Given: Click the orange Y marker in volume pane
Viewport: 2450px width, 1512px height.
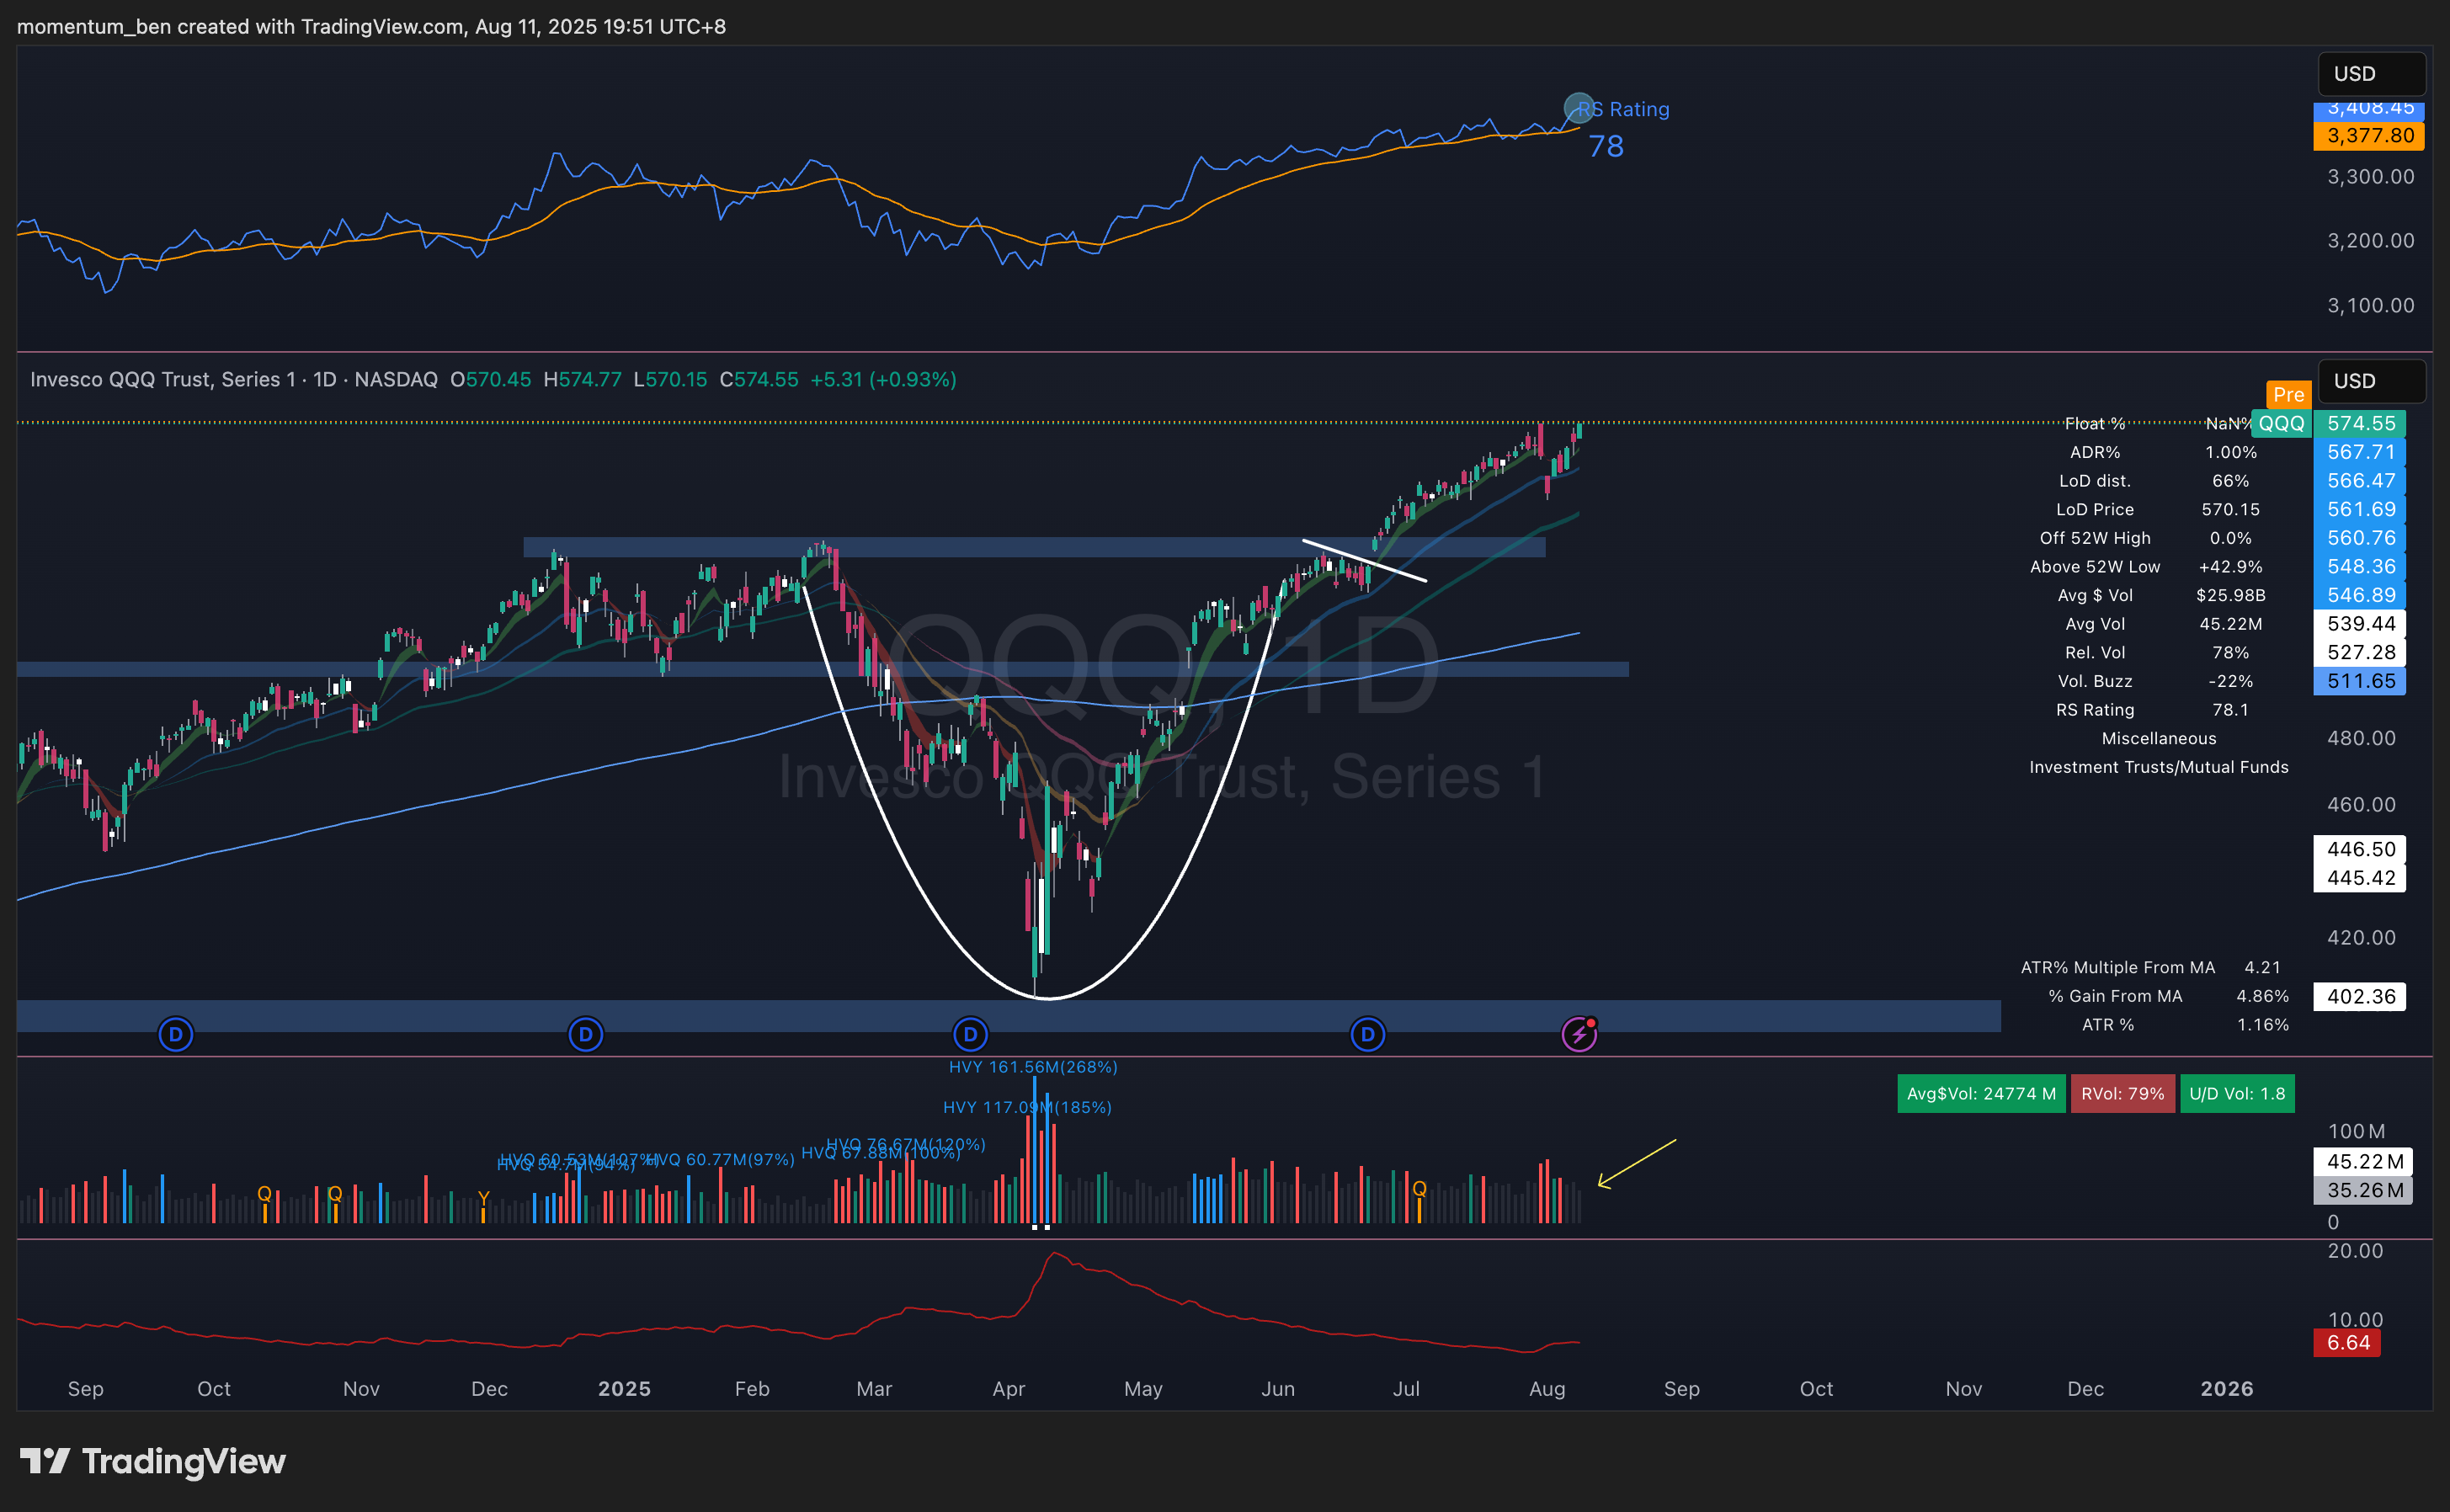Looking at the screenshot, I should 484,1197.
